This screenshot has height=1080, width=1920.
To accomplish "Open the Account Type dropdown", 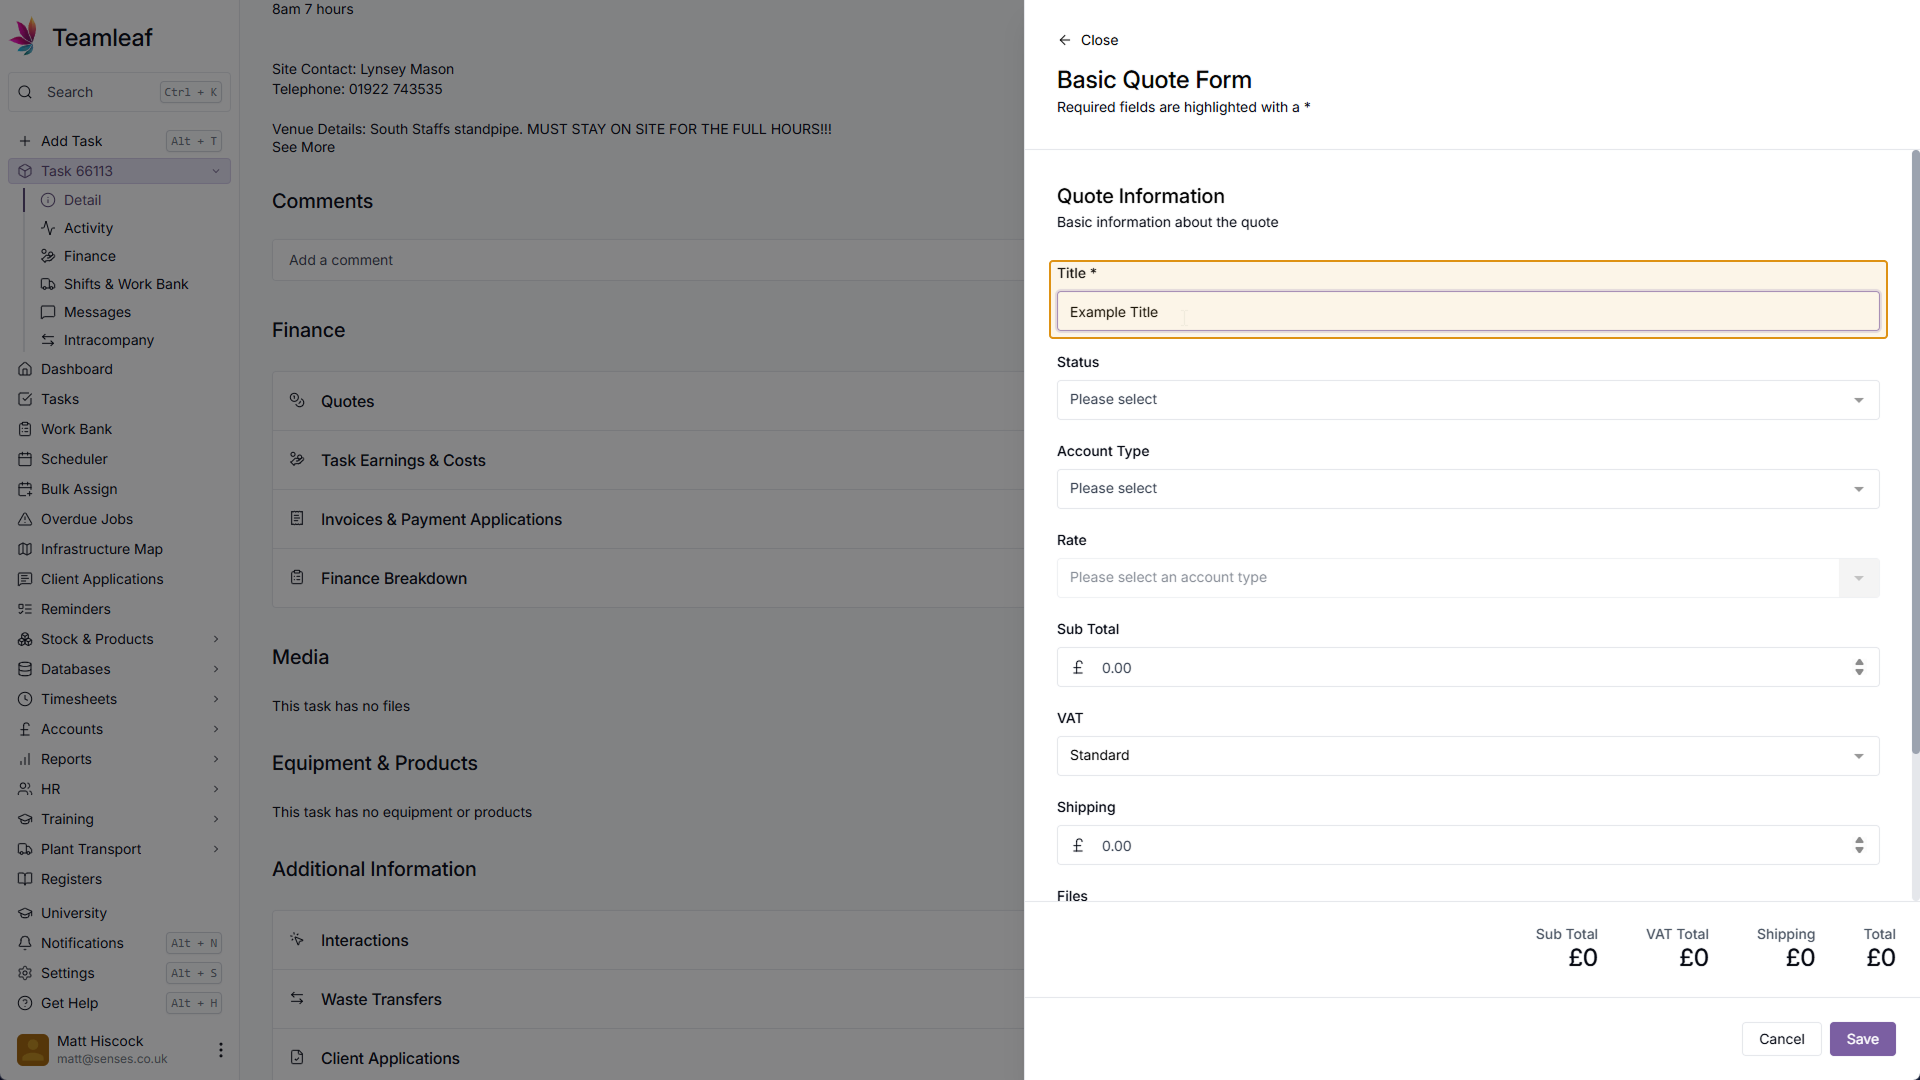I will pyautogui.click(x=1467, y=489).
